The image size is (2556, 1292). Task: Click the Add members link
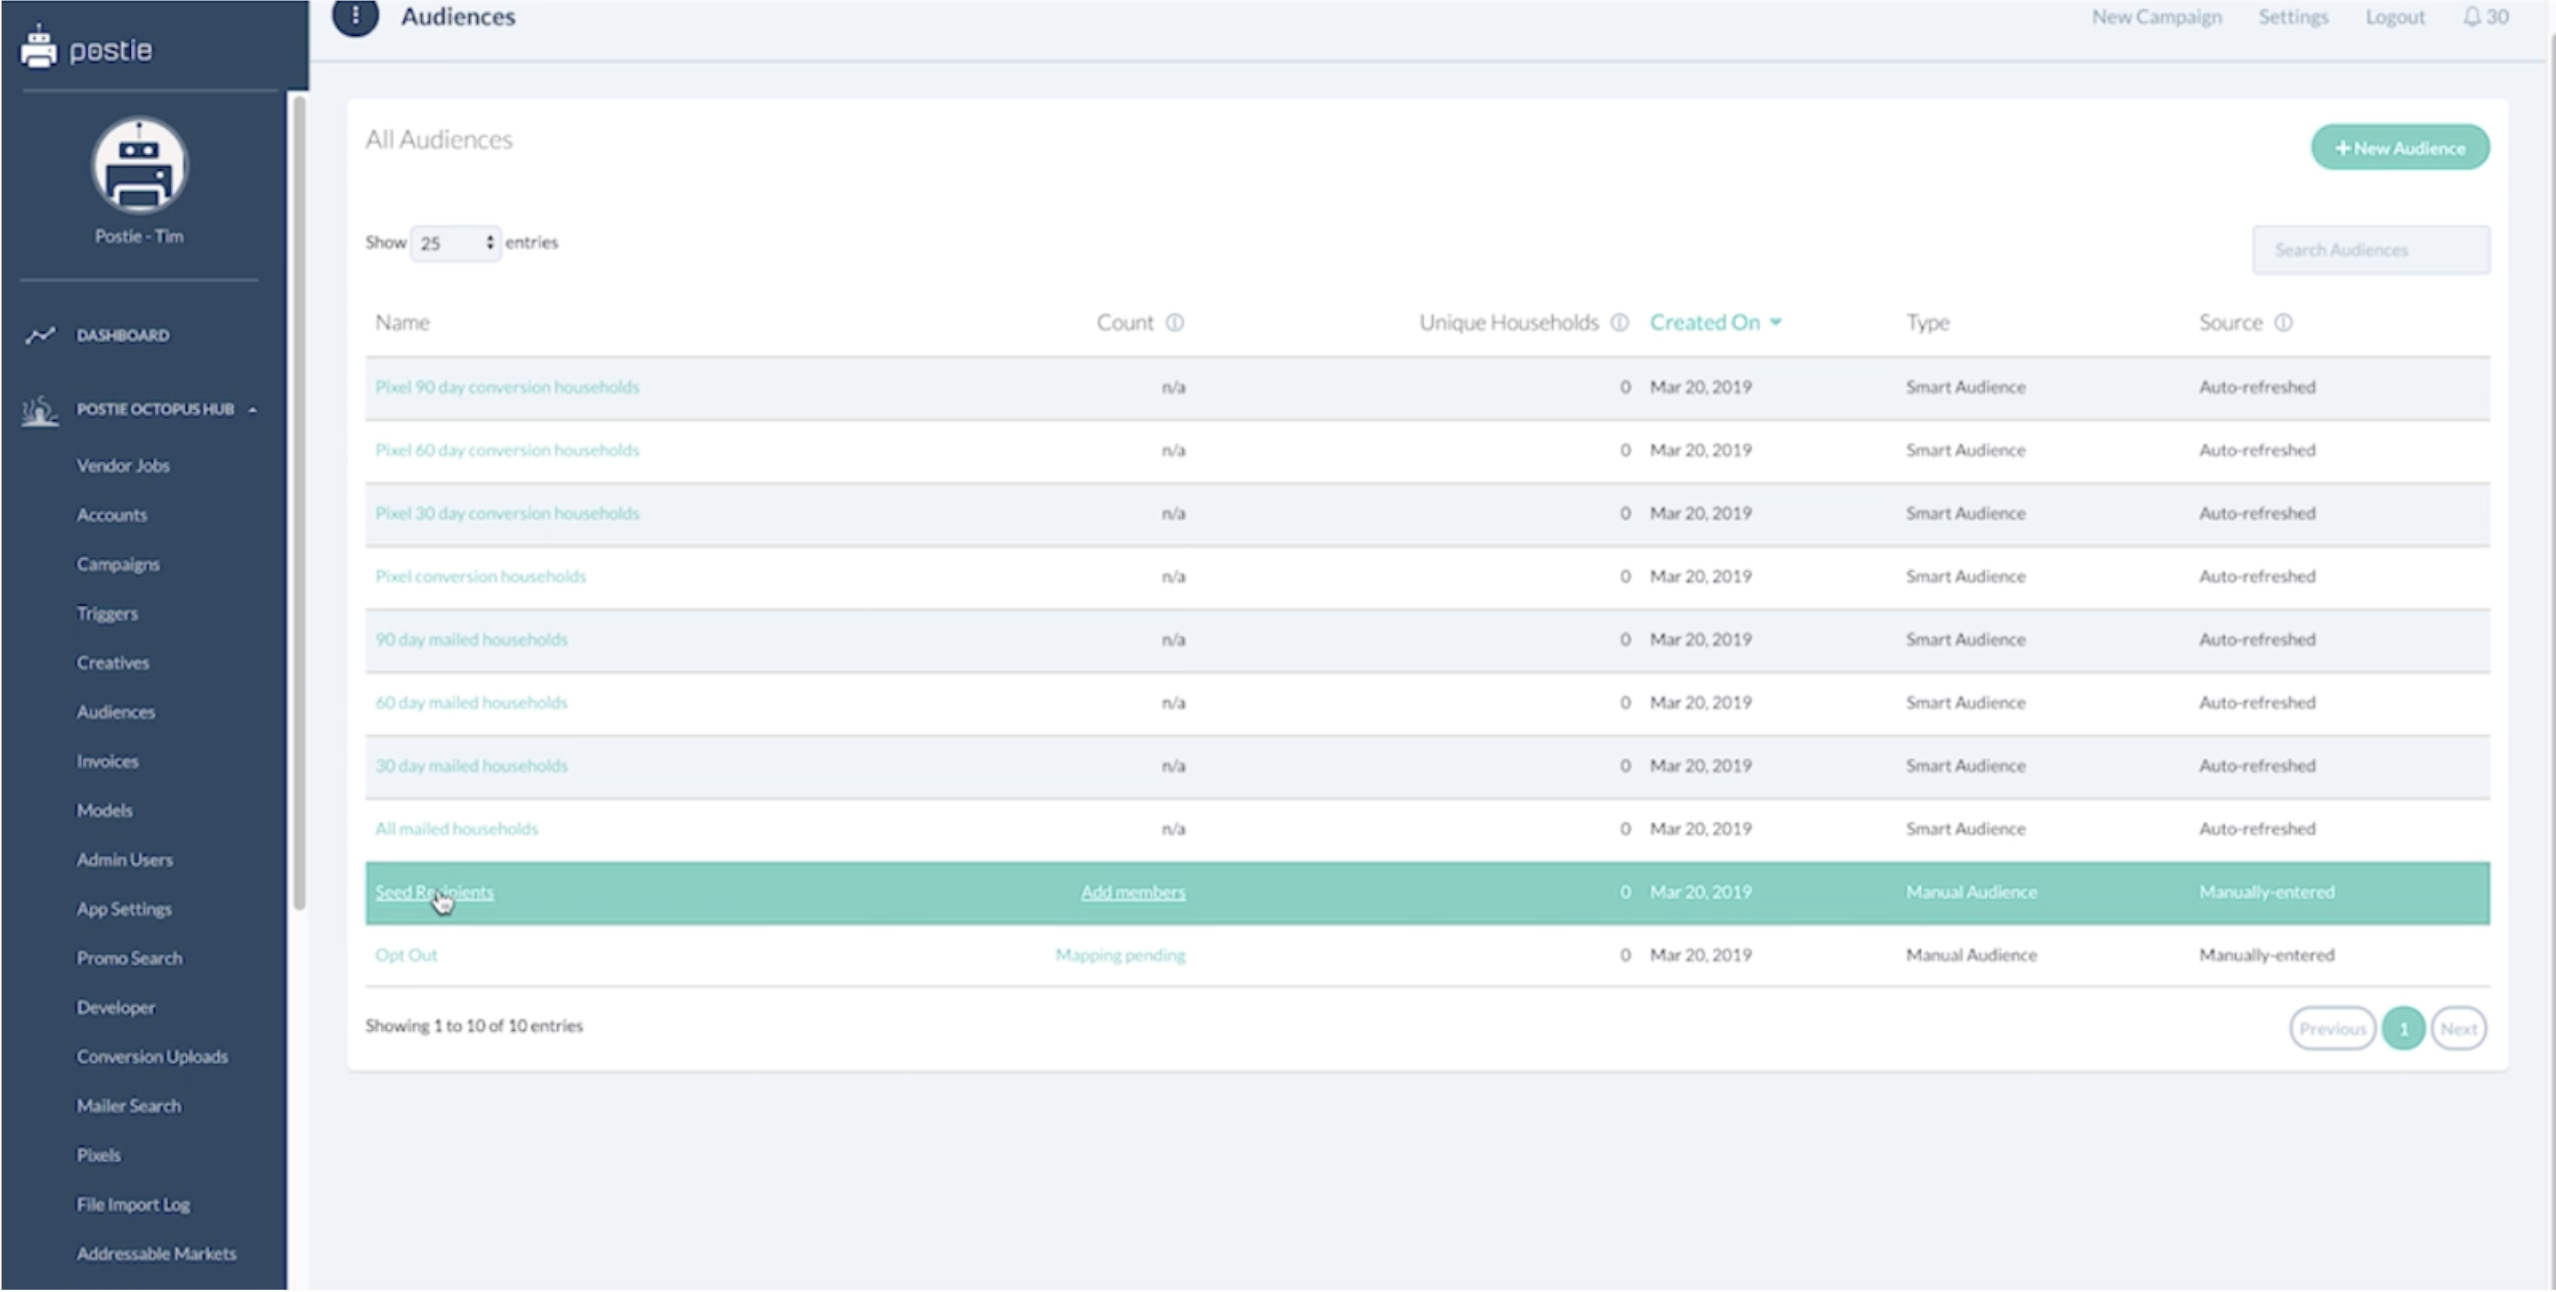pos(1132,891)
